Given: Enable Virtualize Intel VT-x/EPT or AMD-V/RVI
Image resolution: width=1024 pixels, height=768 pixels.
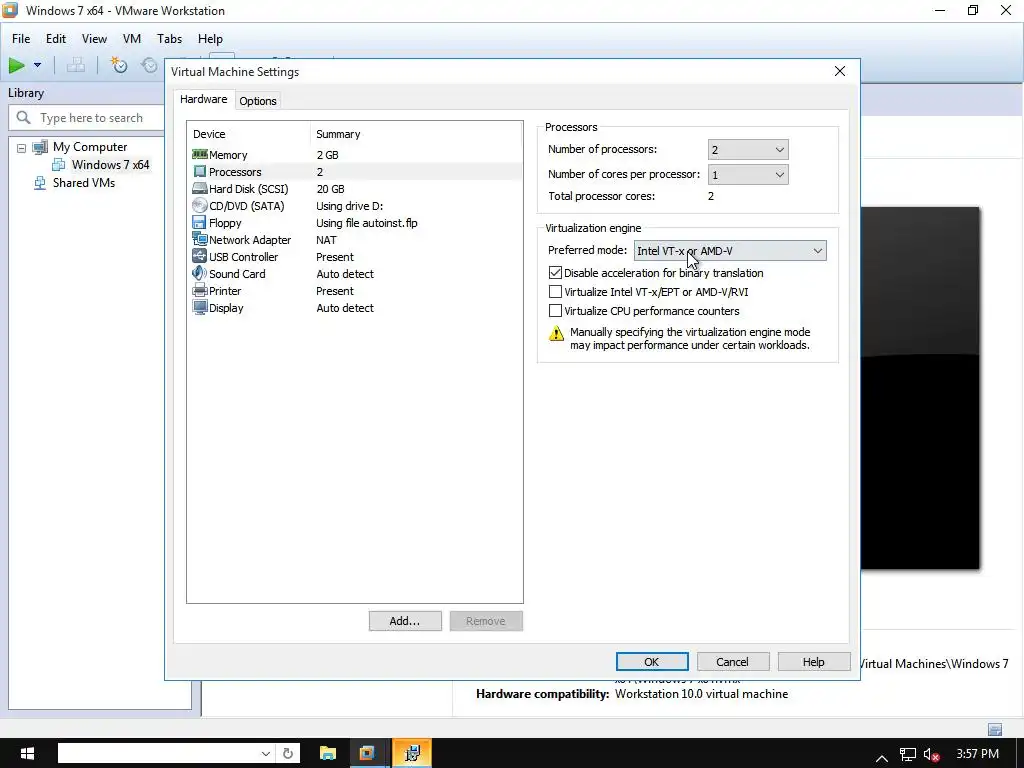Looking at the screenshot, I should pos(555,292).
